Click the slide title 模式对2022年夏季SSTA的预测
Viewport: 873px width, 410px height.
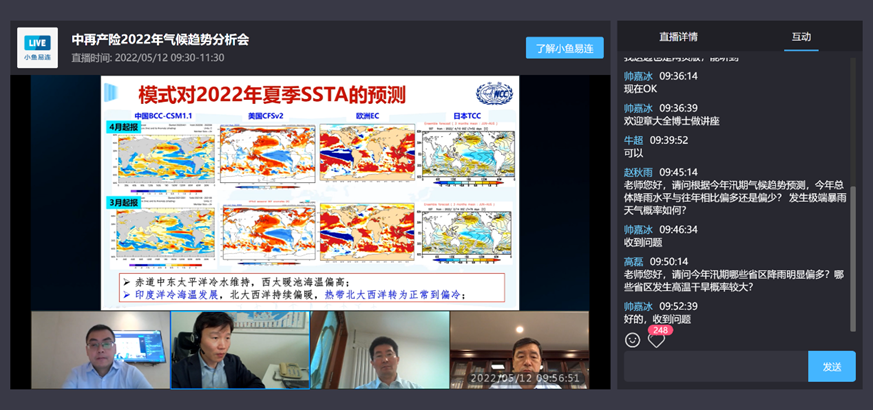(272, 94)
